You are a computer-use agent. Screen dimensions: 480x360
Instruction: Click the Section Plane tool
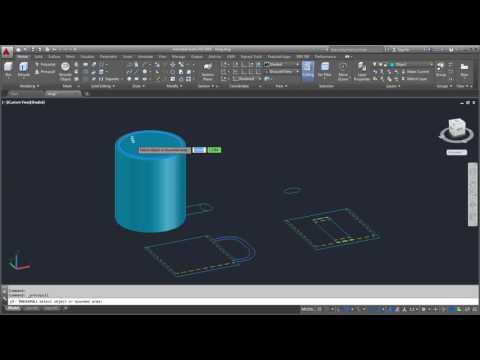[x=208, y=71]
